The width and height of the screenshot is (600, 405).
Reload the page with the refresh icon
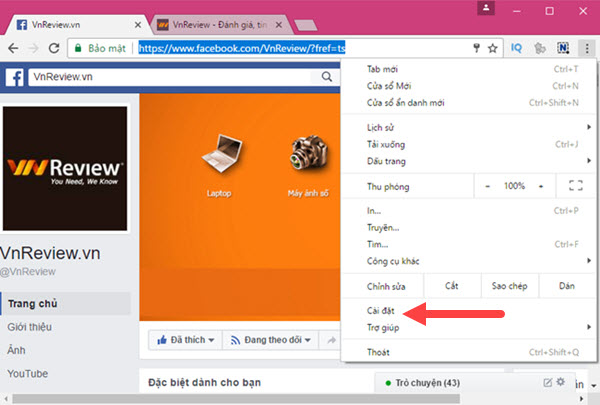click(54, 48)
